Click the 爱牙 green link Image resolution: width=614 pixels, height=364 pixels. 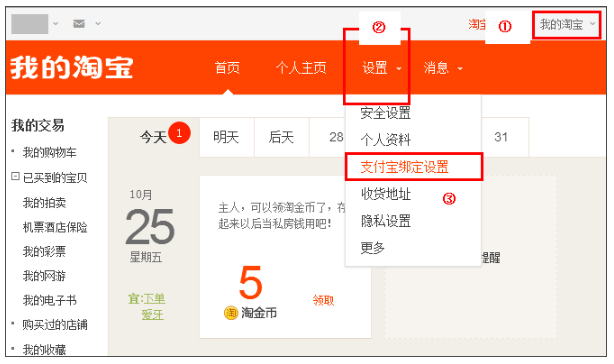click(x=153, y=314)
